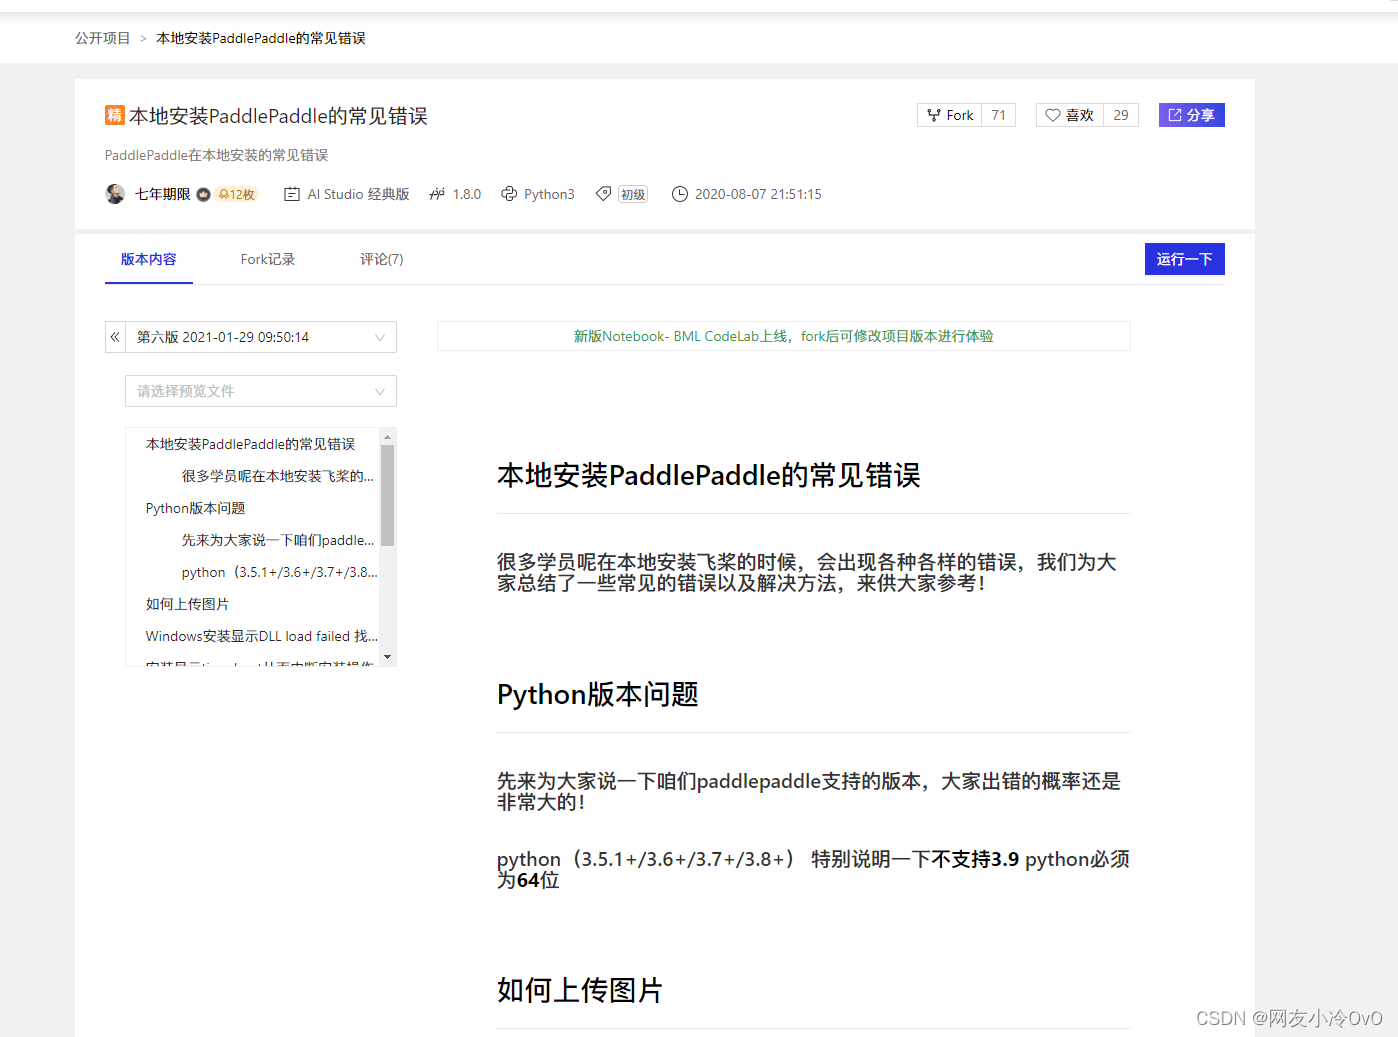
Task: Click the 分享 share button
Action: (x=1192, y=115)
